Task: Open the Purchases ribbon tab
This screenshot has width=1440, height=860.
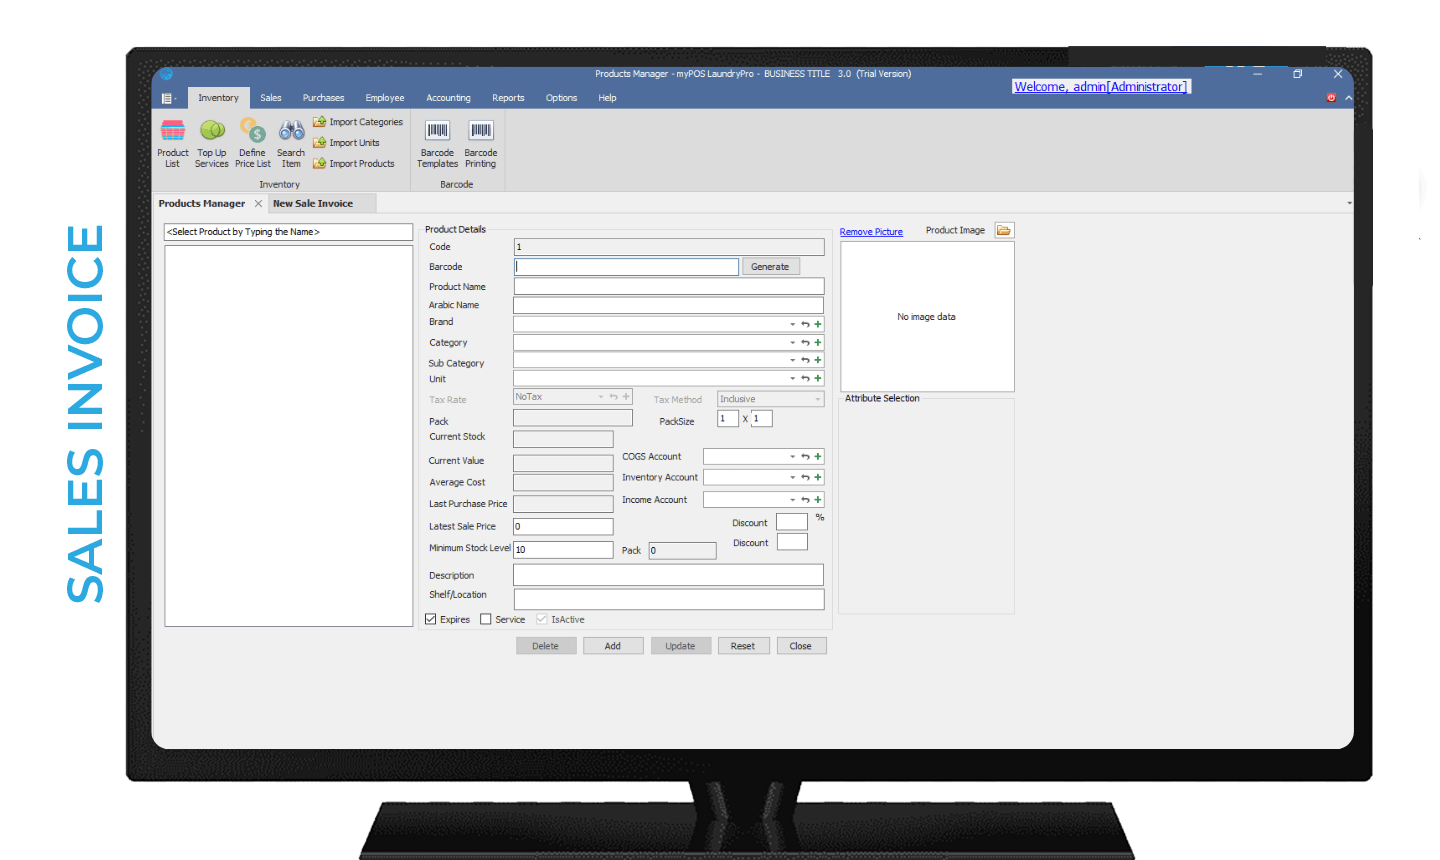Action: coord(323,97)
